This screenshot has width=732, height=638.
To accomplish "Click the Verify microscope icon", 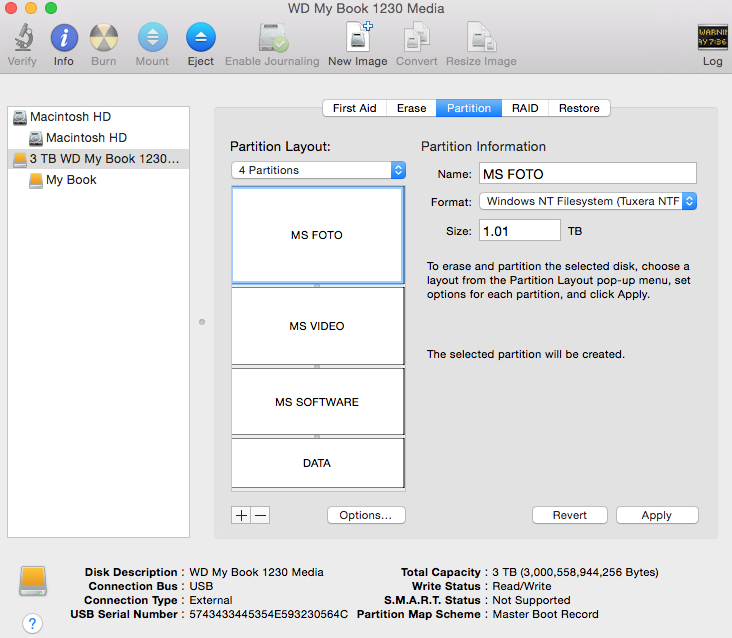I will [x=22, y=39].
